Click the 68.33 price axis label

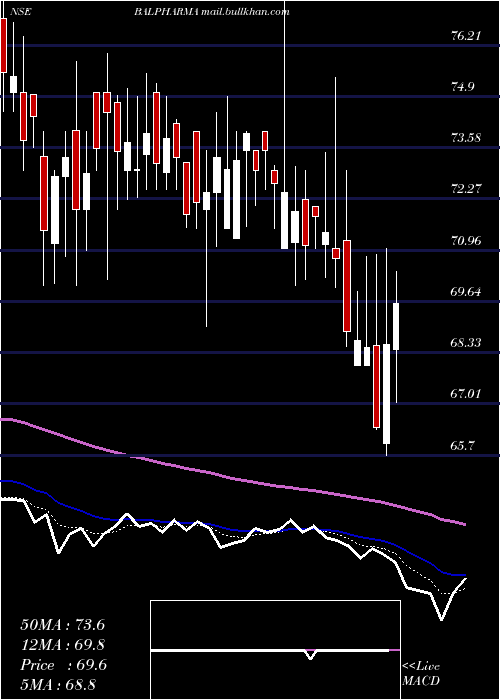pyautogui.click(x=466, y=342)
